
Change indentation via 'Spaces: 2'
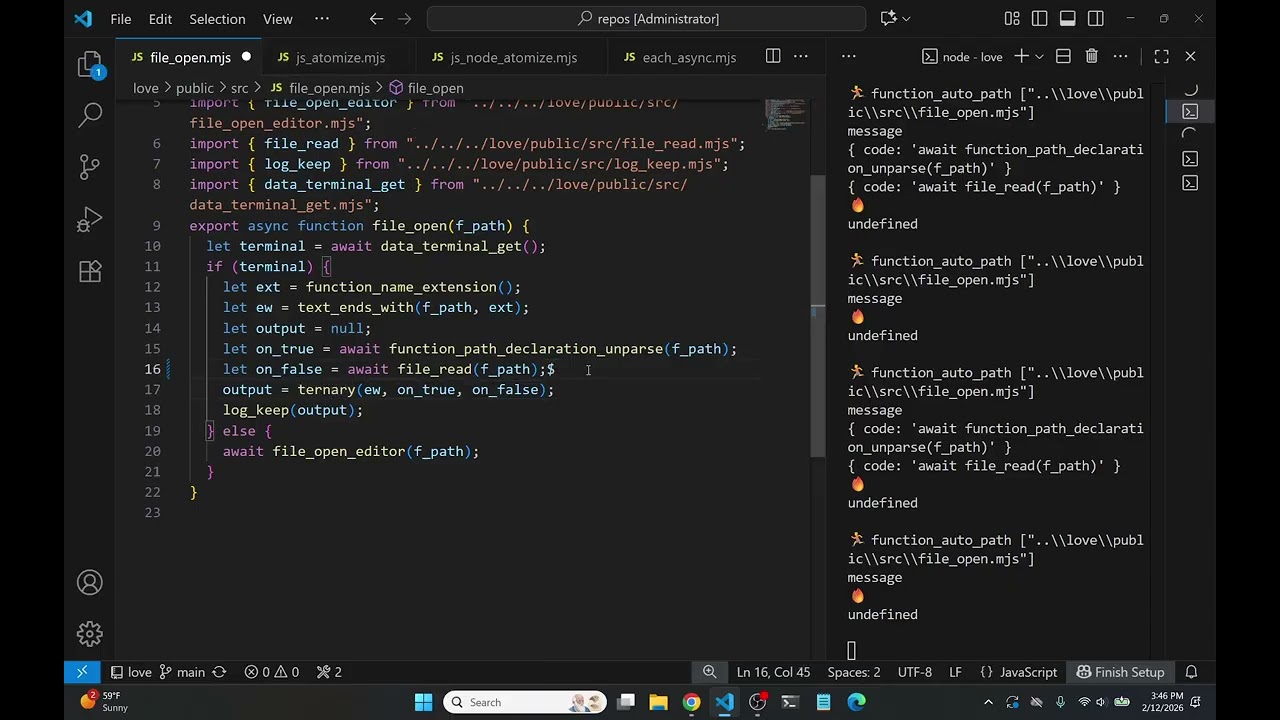(x=854, y=672)
